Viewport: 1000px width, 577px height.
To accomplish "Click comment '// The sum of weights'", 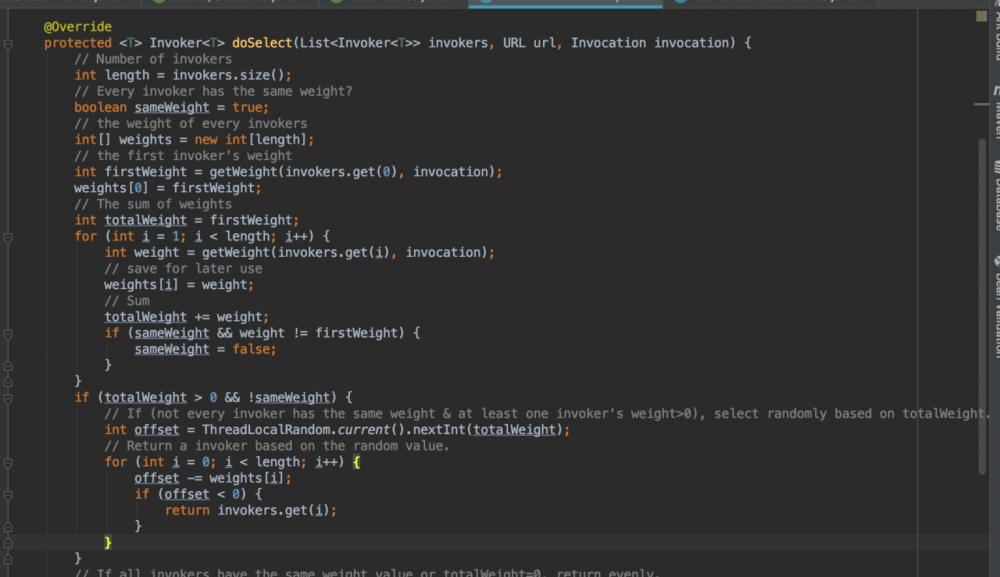I will coord(153,204).
